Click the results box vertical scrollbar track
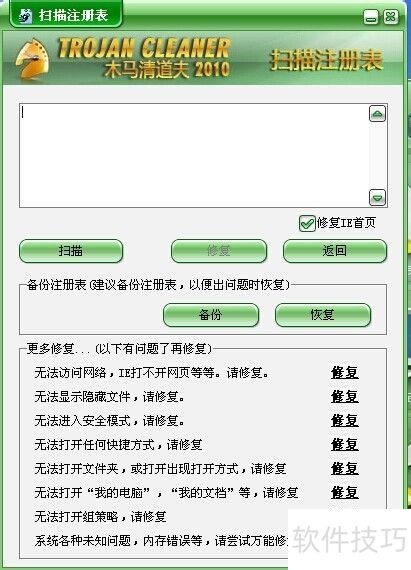Image resolution: width=411 pixels, height=570 pixels. point(377,156)
